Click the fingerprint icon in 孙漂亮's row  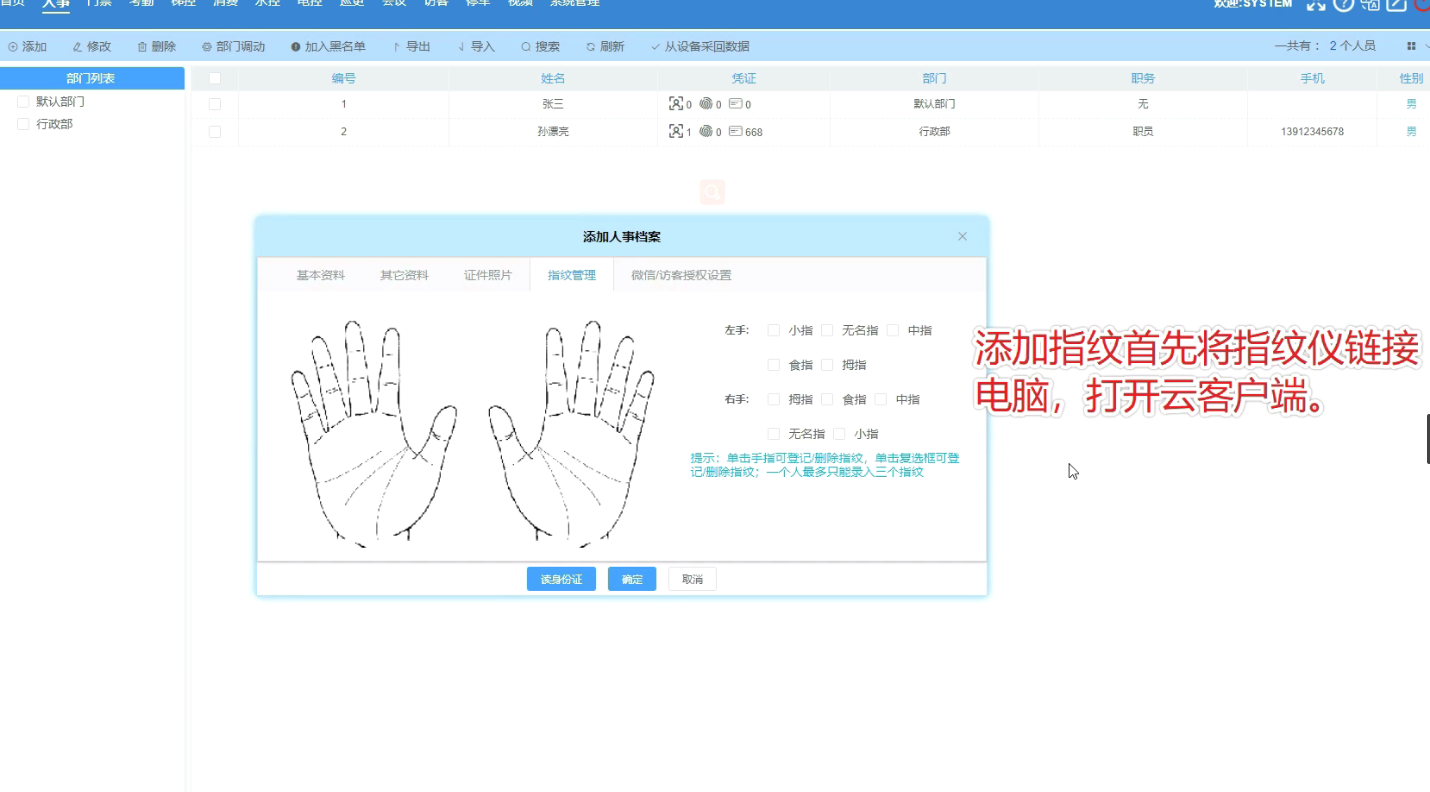pyautogui.click(x=706, y=131)
